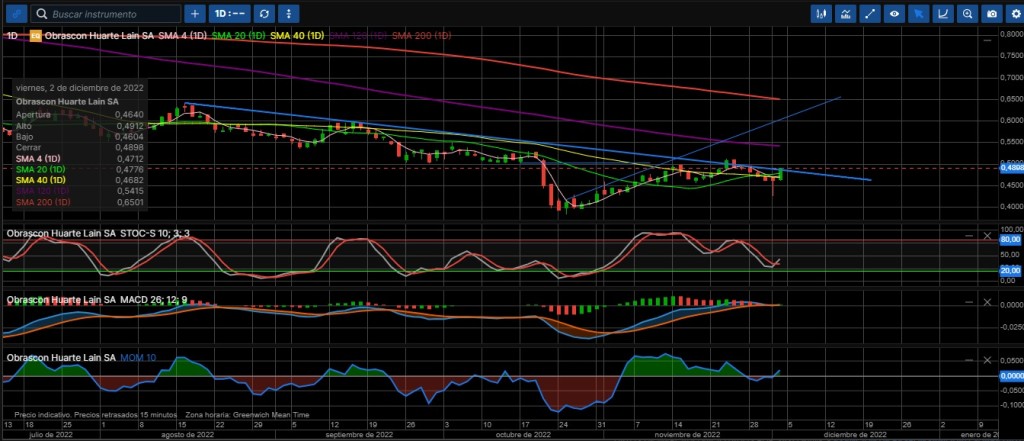Select the trend line drawing tool
The image size is (1024, 441).
coord(870,14)
